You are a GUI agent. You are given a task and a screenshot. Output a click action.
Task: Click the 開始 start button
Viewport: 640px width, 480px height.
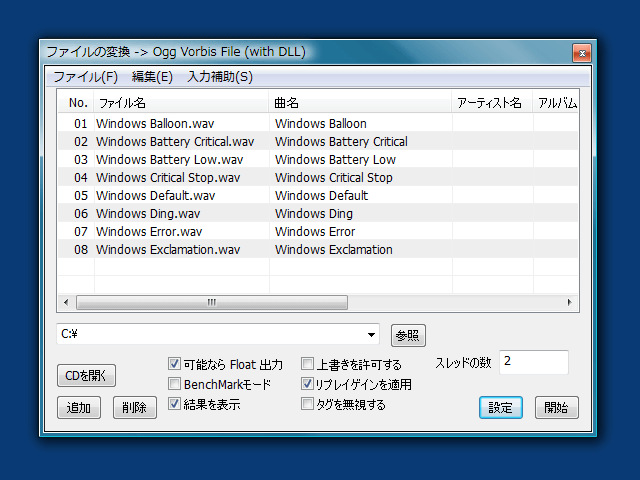[557, 407]
